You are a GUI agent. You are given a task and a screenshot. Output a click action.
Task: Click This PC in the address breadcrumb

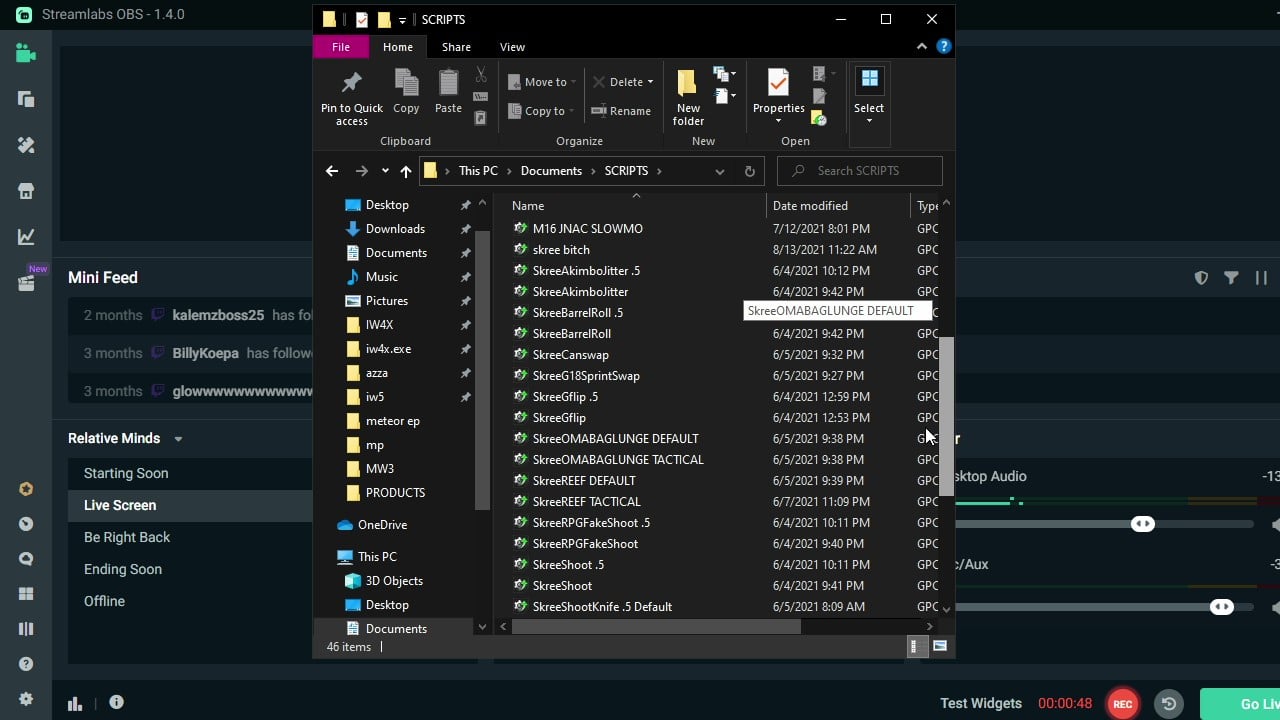coord(478,171)
